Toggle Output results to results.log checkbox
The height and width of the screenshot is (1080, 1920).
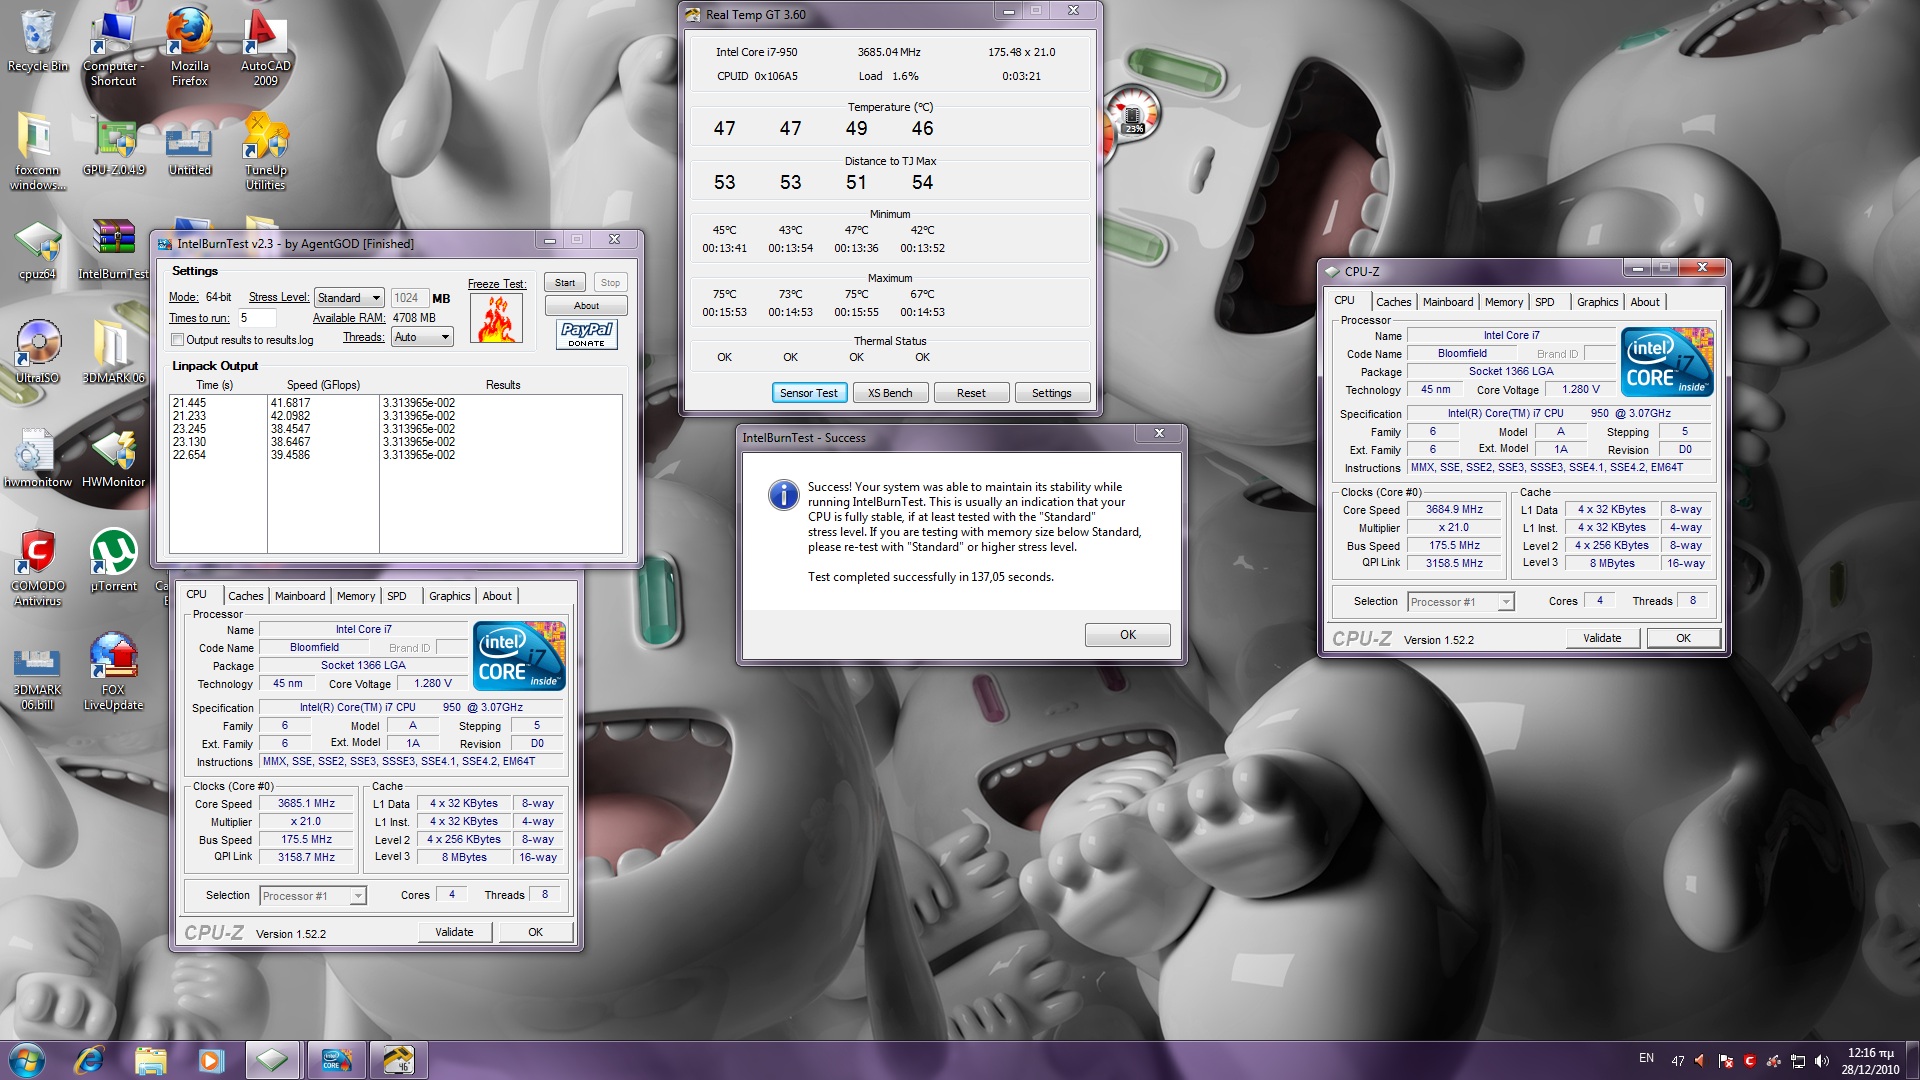click(177, 340)
